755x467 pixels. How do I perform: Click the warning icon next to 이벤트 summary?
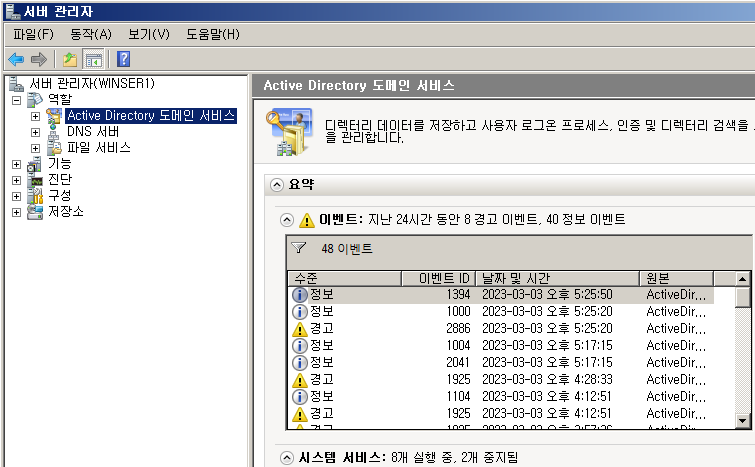[307, 220]
